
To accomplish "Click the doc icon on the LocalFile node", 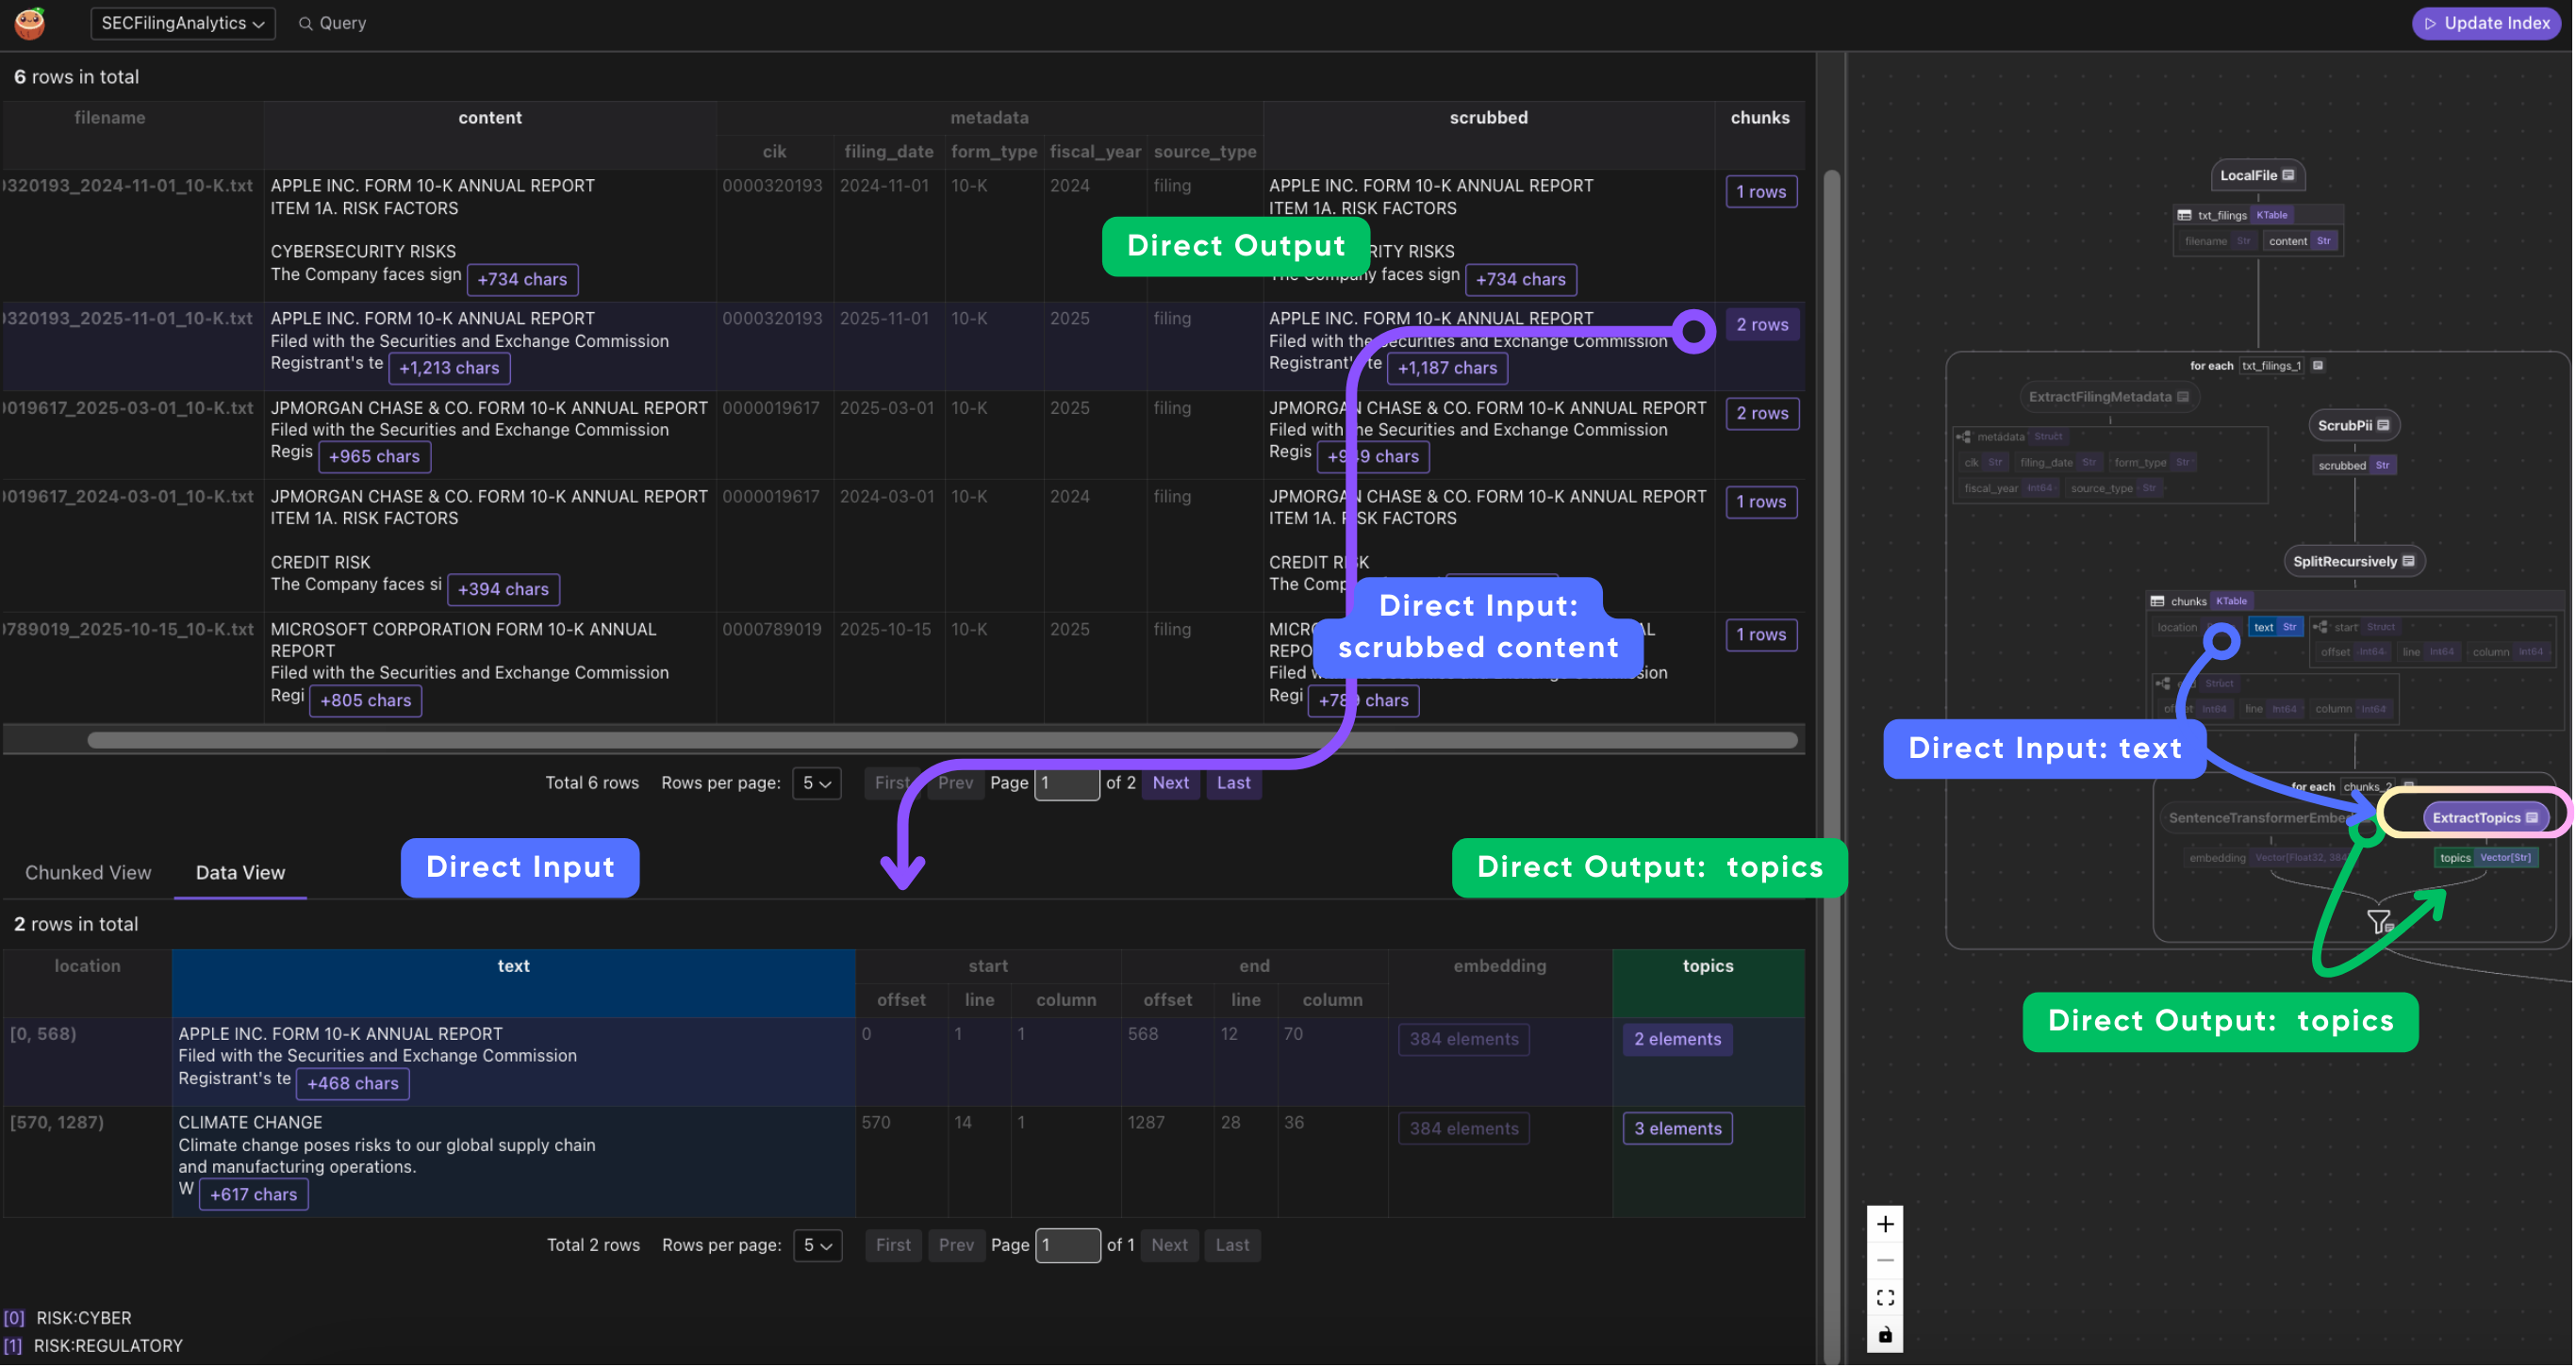I will (2288, 174).
